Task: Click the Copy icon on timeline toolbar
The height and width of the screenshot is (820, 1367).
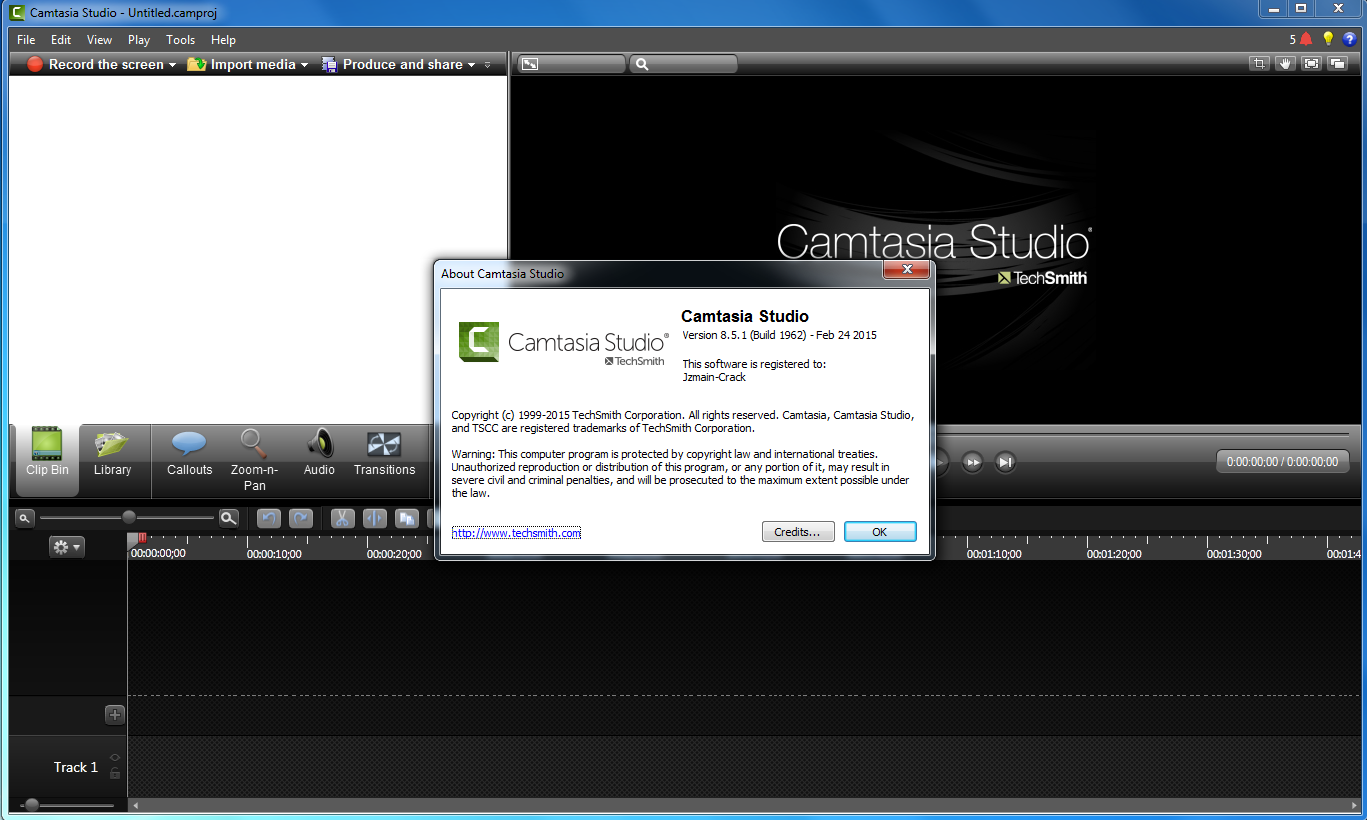Action: click(x=406, y=518)
